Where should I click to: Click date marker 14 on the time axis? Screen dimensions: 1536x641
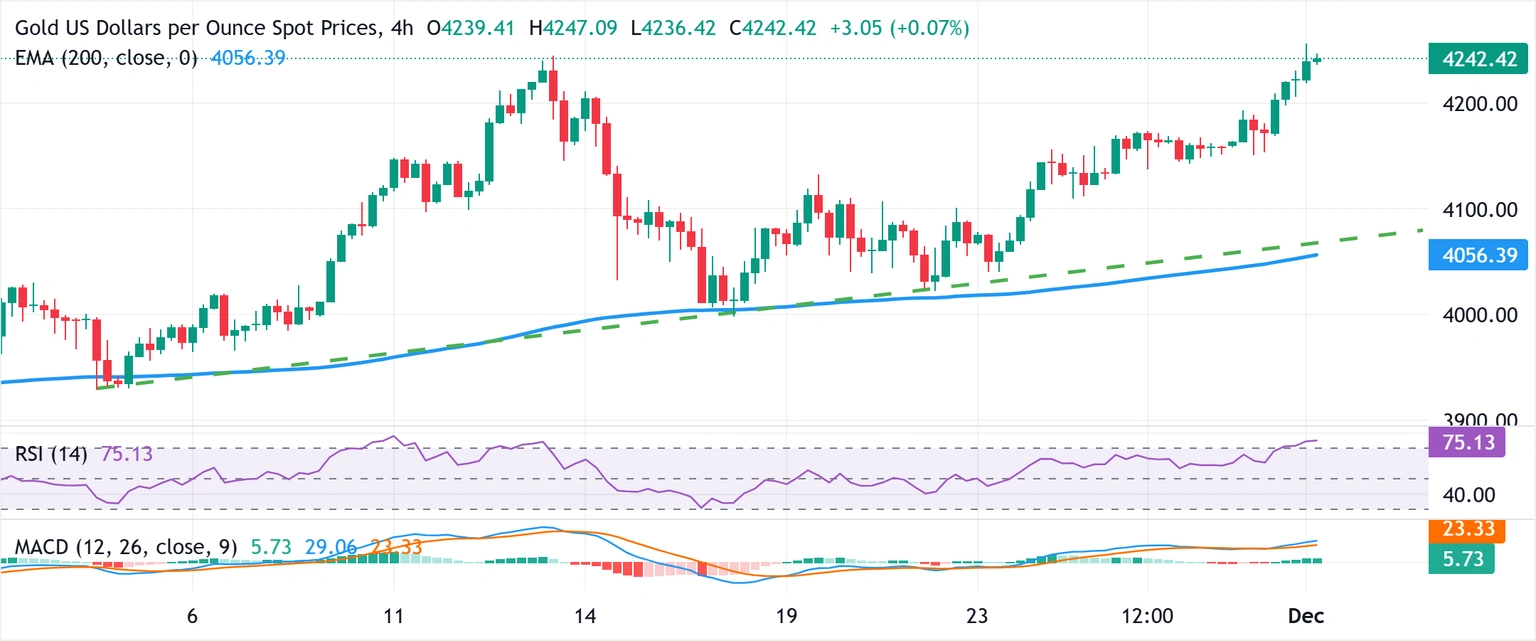(x=586, y=617)
